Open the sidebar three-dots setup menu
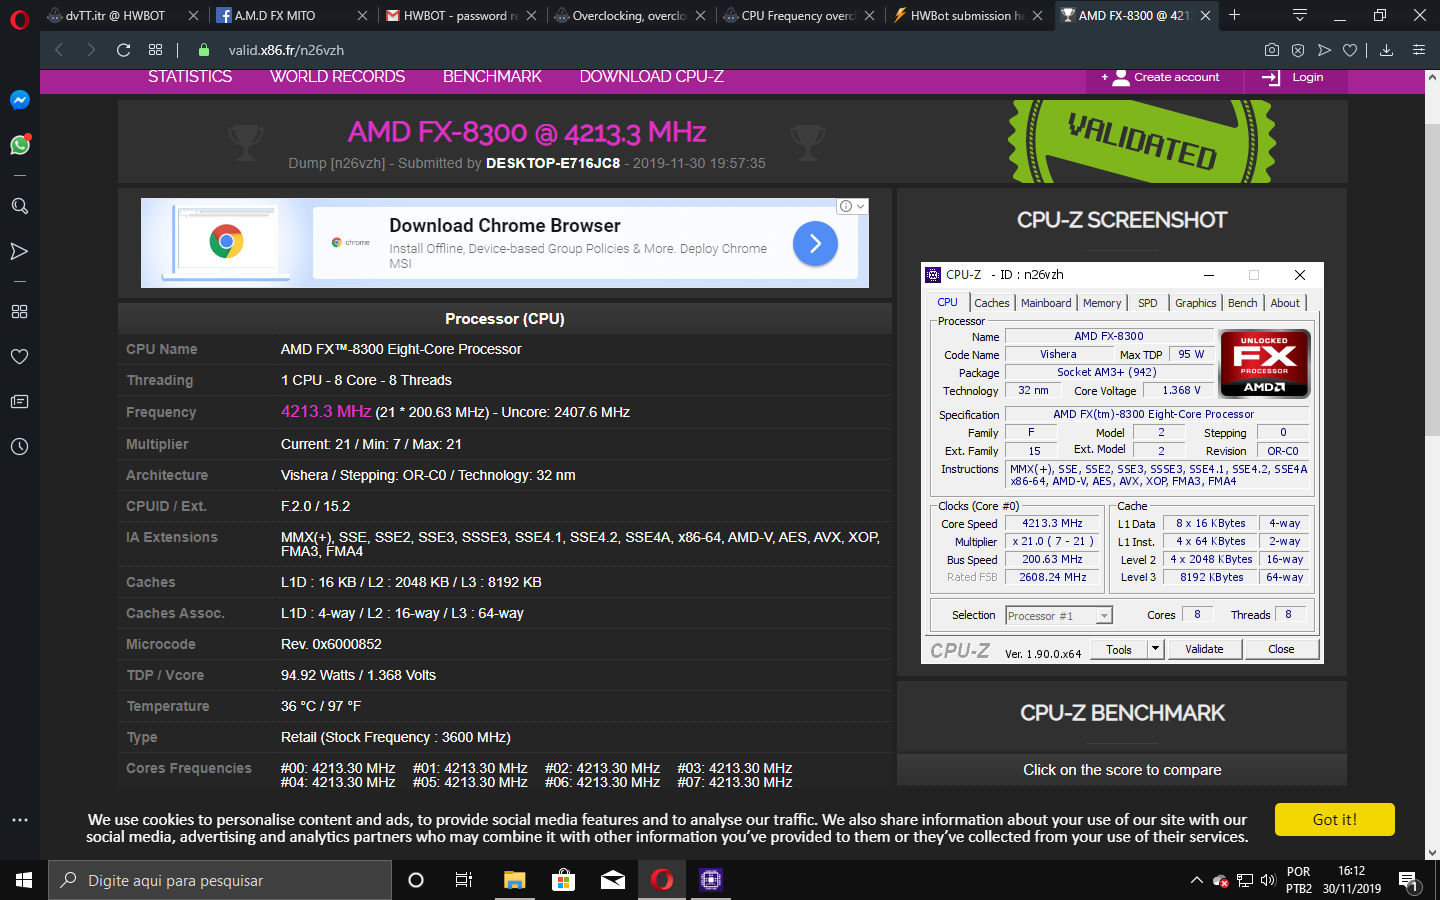This screenshot has height=900, width=1440. point(19,820)
